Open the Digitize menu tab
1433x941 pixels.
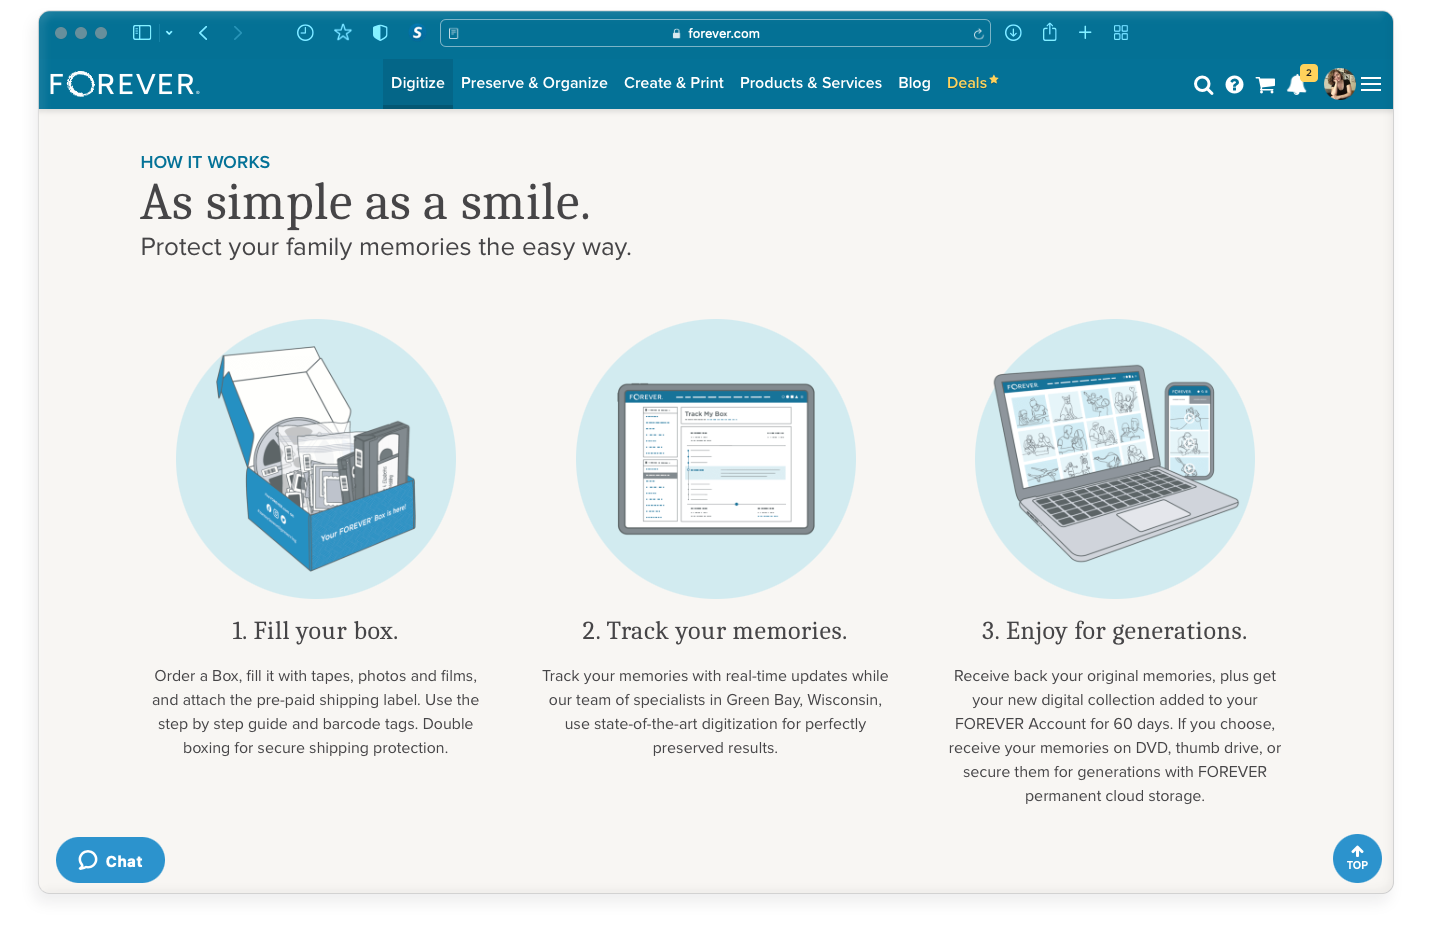418,83
